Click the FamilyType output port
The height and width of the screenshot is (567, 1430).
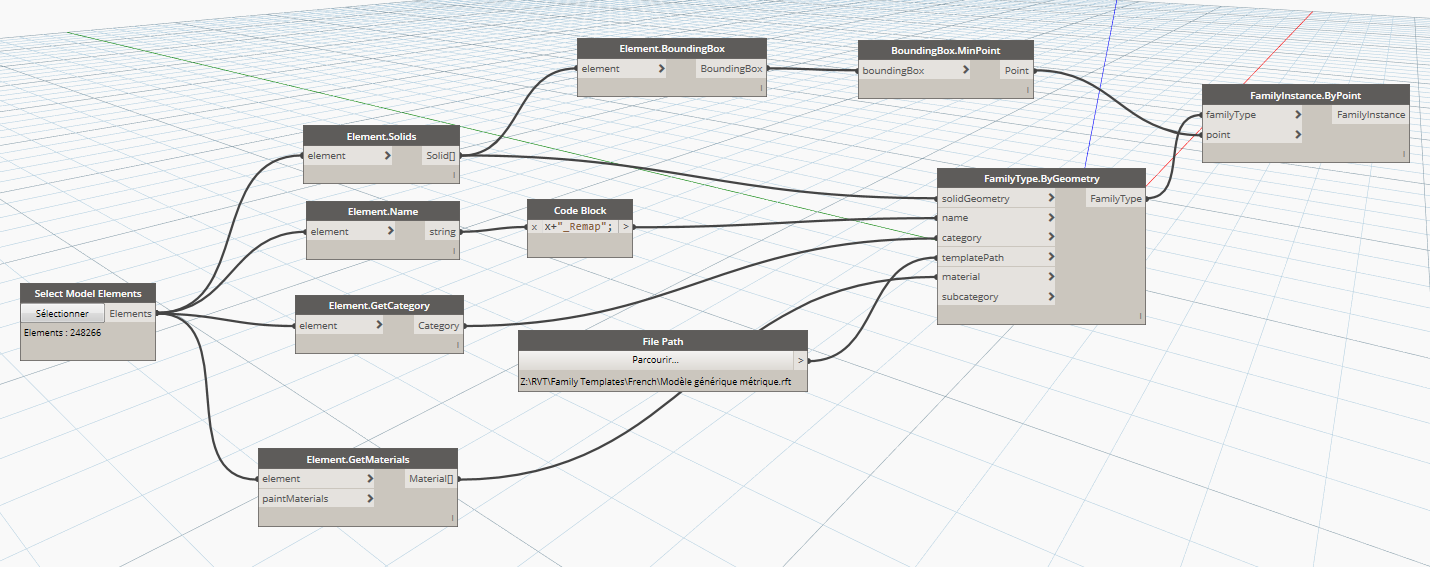click(x=1115, y=199)
